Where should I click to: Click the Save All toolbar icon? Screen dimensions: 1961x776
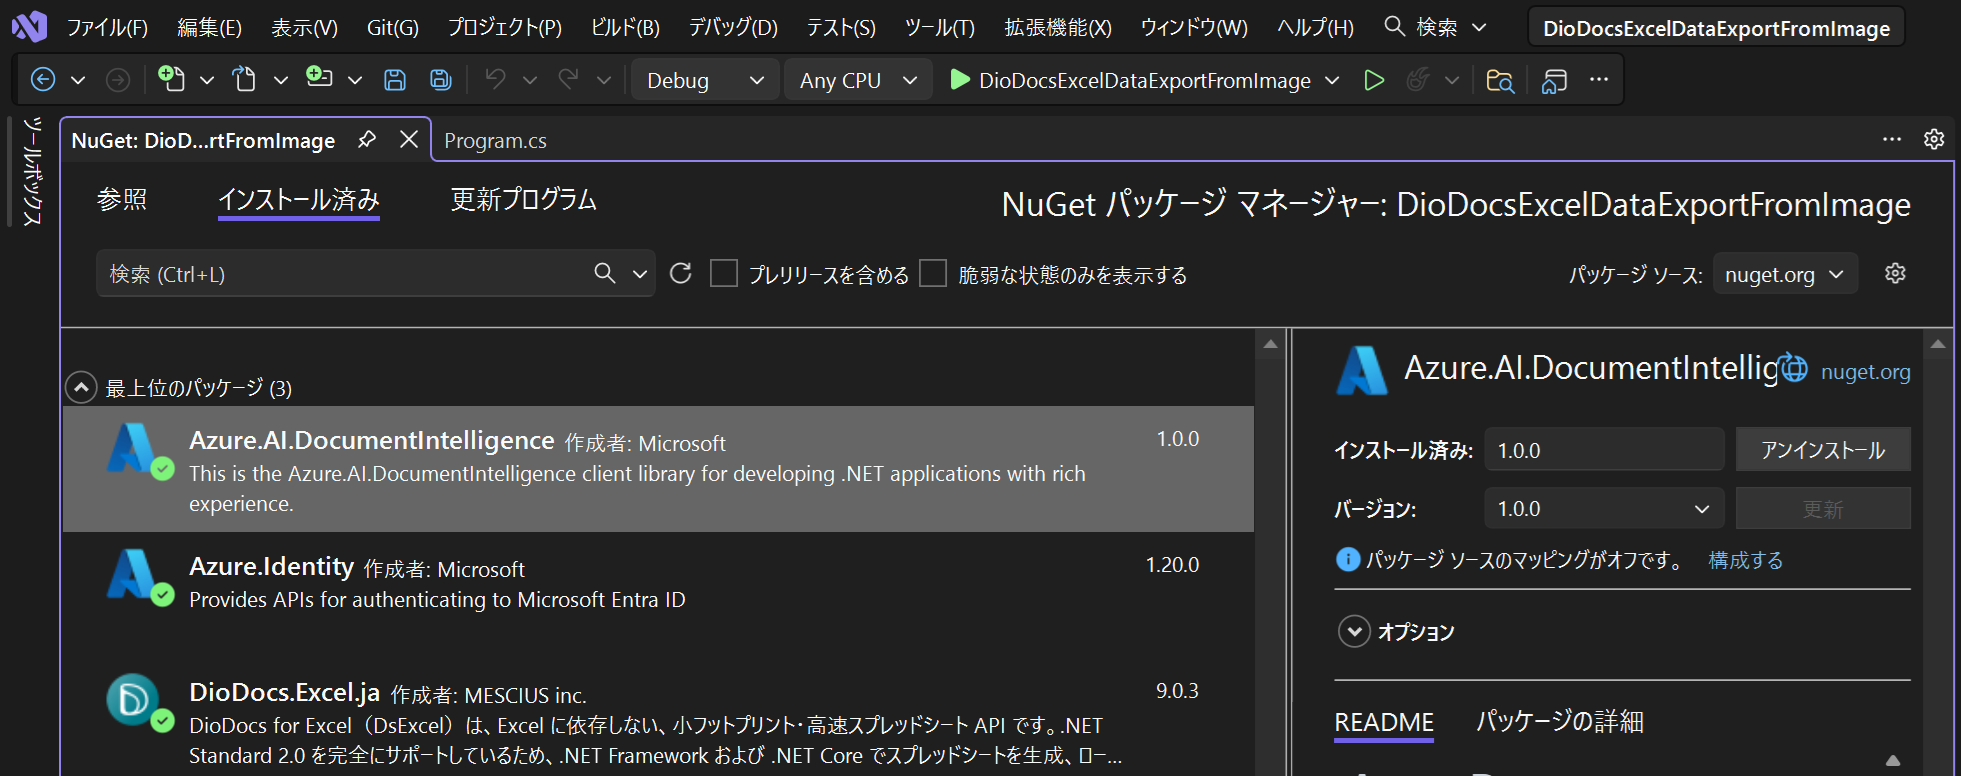pos(440,80)
